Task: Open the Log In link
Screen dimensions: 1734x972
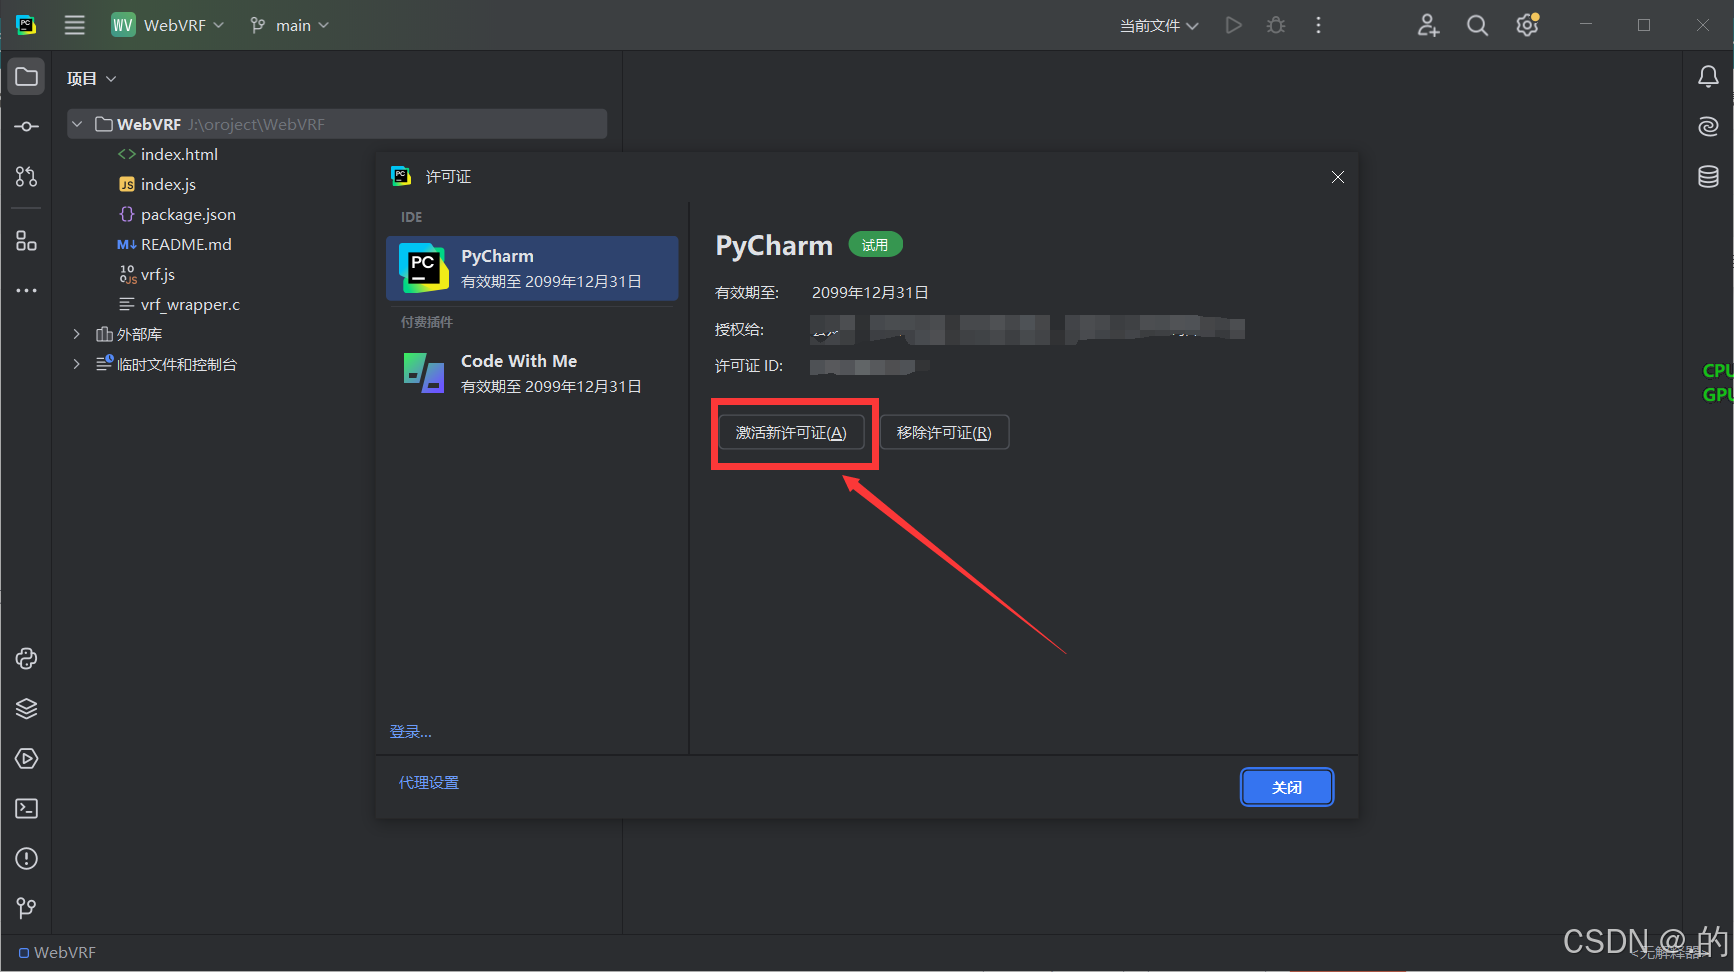Action: [x=410, y=731]
